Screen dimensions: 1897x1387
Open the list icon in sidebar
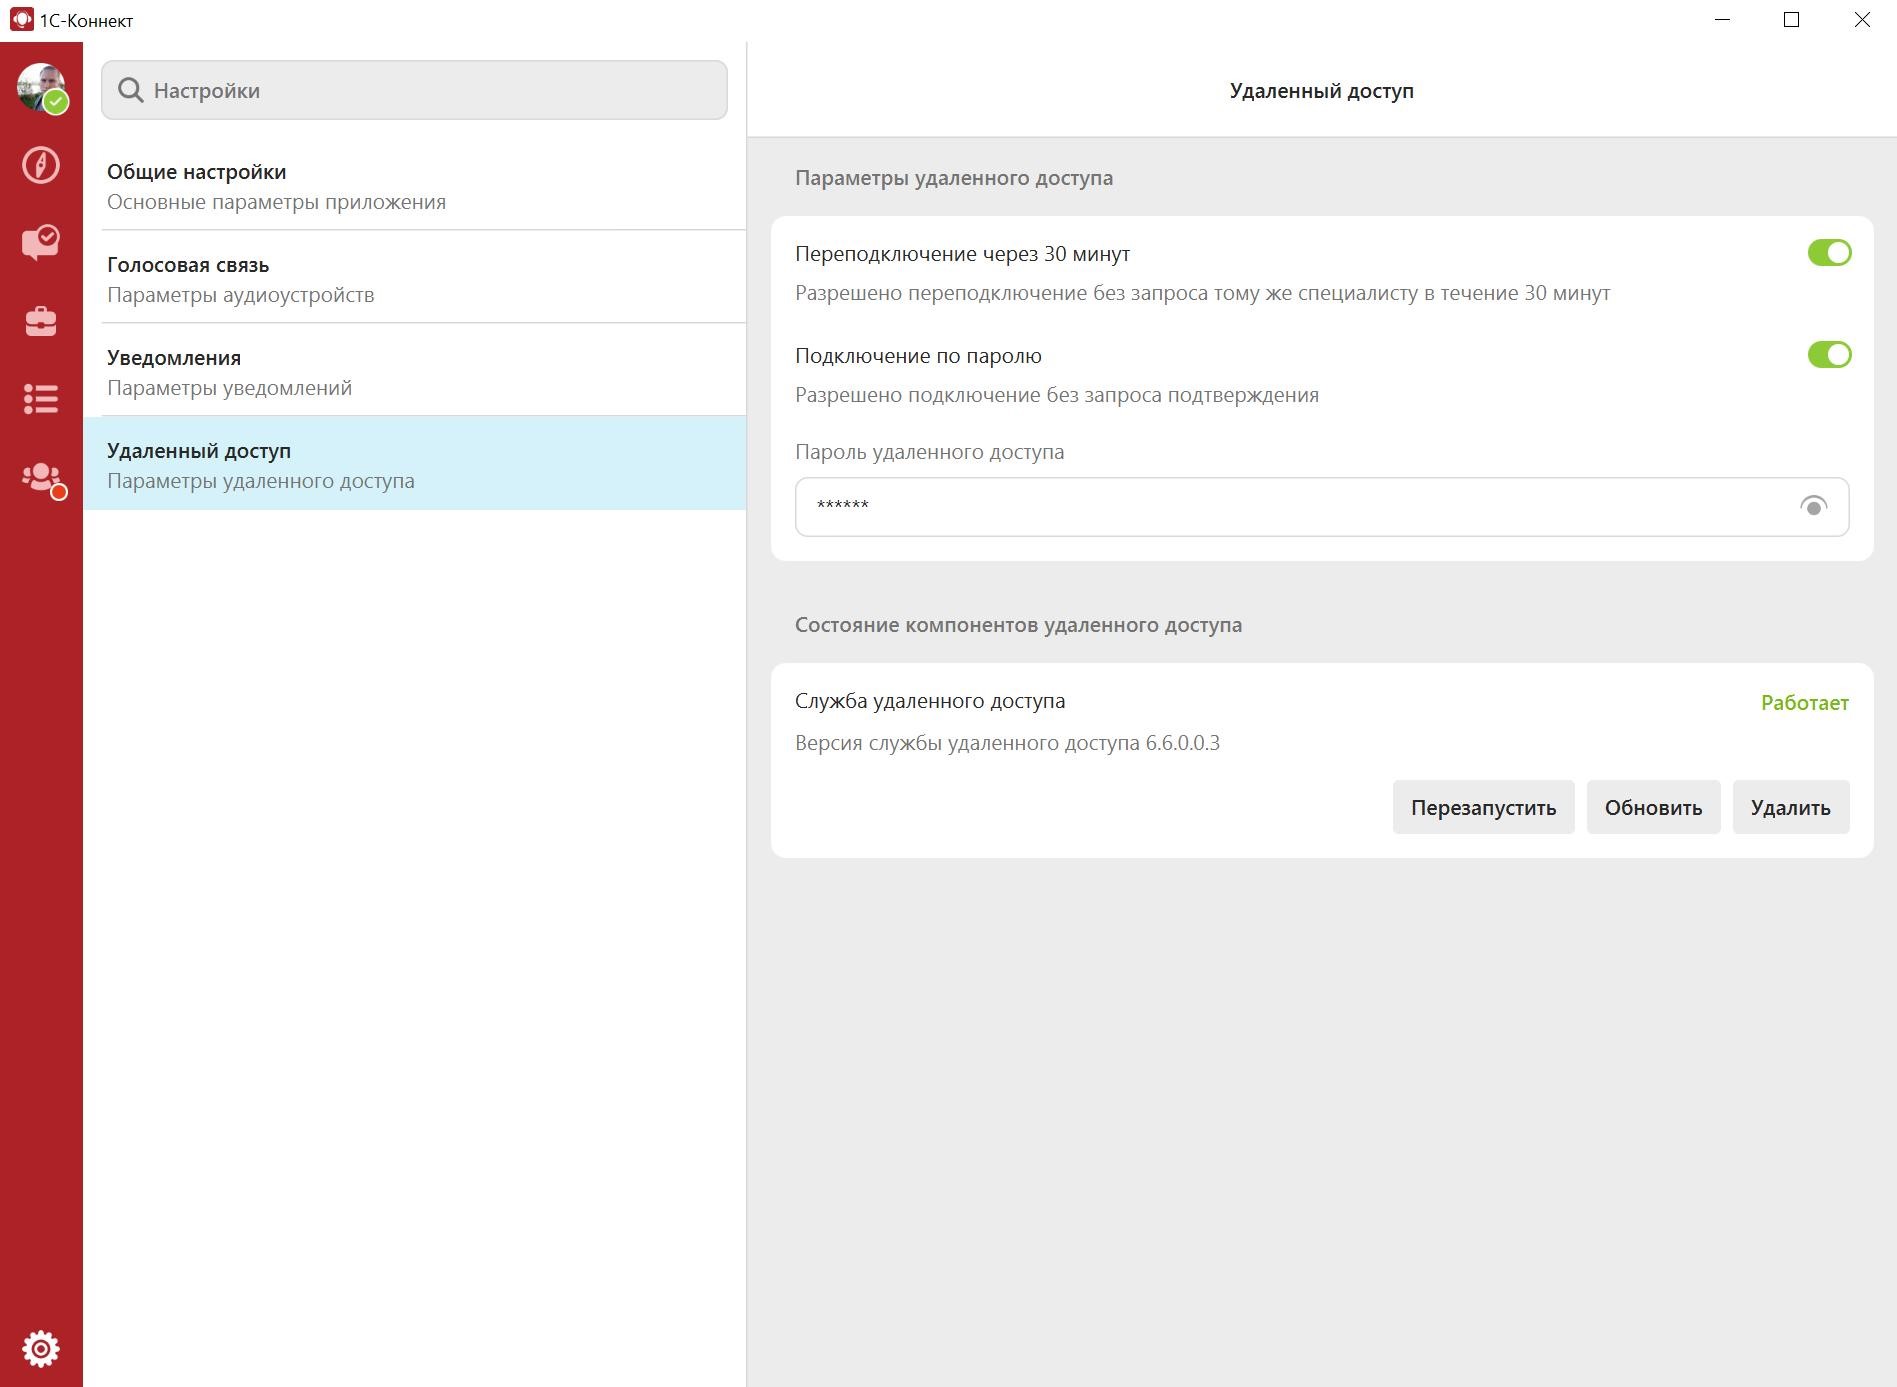[x=41, y=399]
